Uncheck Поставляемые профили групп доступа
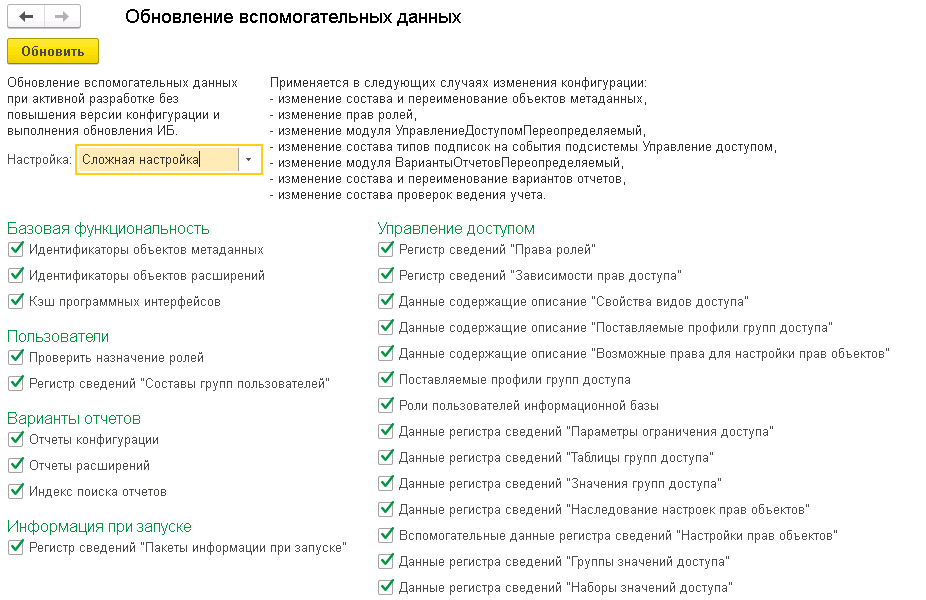This screenshot has height=600, width=926. (386, 379)
